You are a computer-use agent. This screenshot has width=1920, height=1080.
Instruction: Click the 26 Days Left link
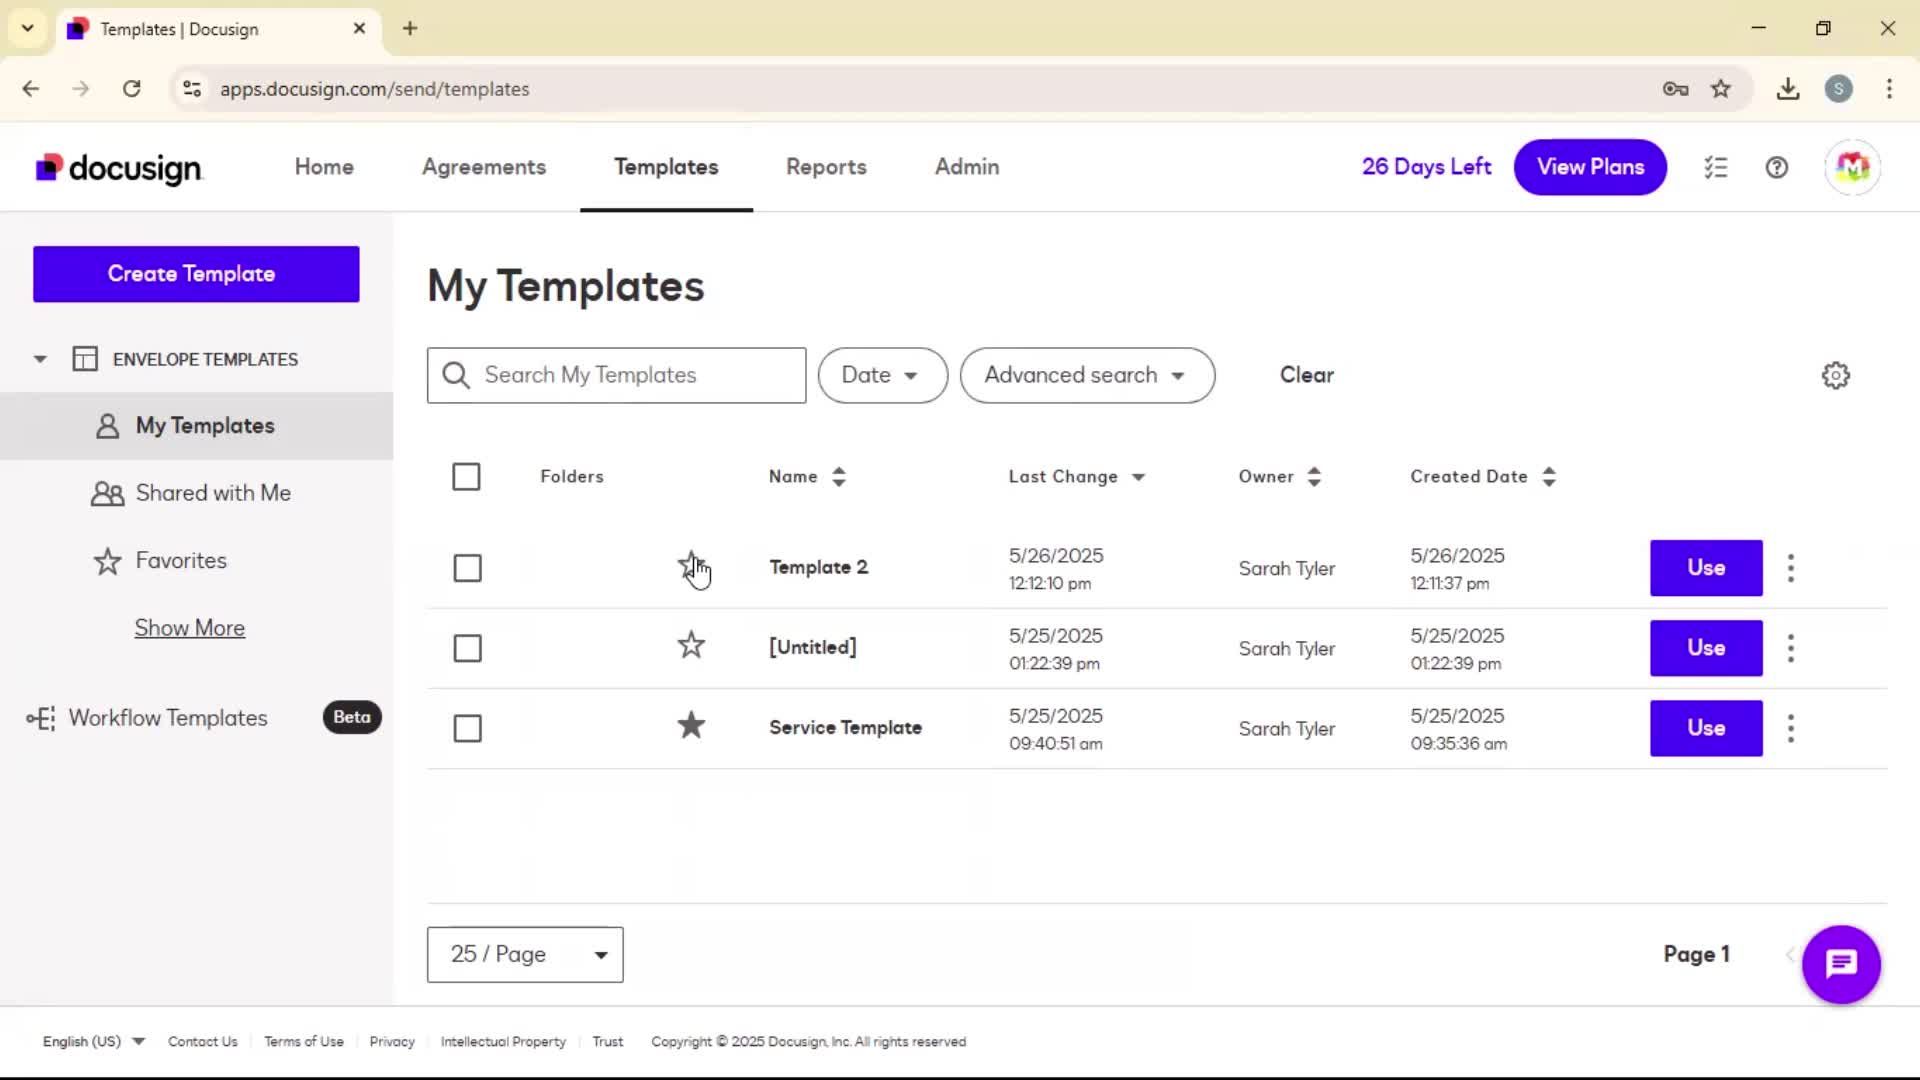(1426, 167)
